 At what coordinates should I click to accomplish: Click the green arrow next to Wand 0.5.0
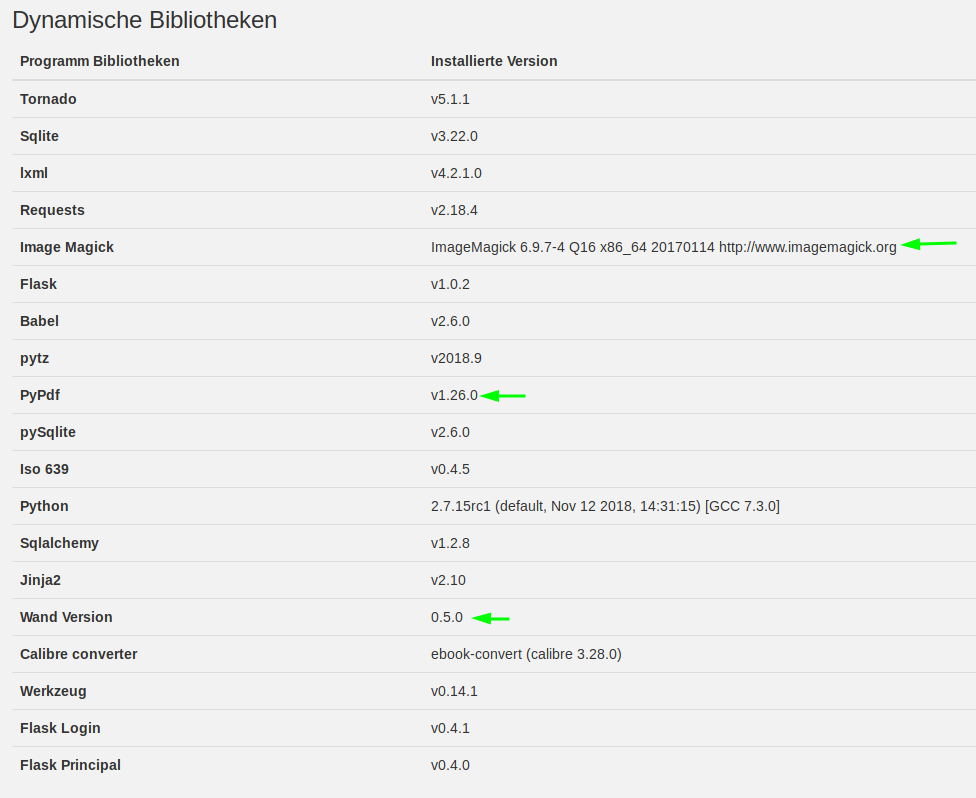tap(490, 618)
